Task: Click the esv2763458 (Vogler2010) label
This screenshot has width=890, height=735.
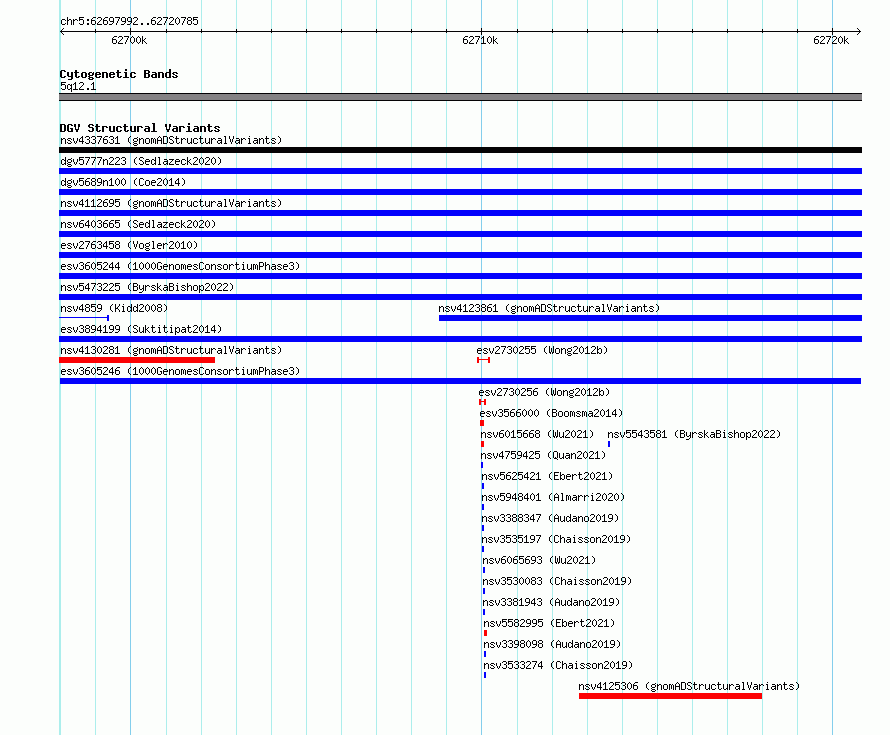Action: click(129, 245)
